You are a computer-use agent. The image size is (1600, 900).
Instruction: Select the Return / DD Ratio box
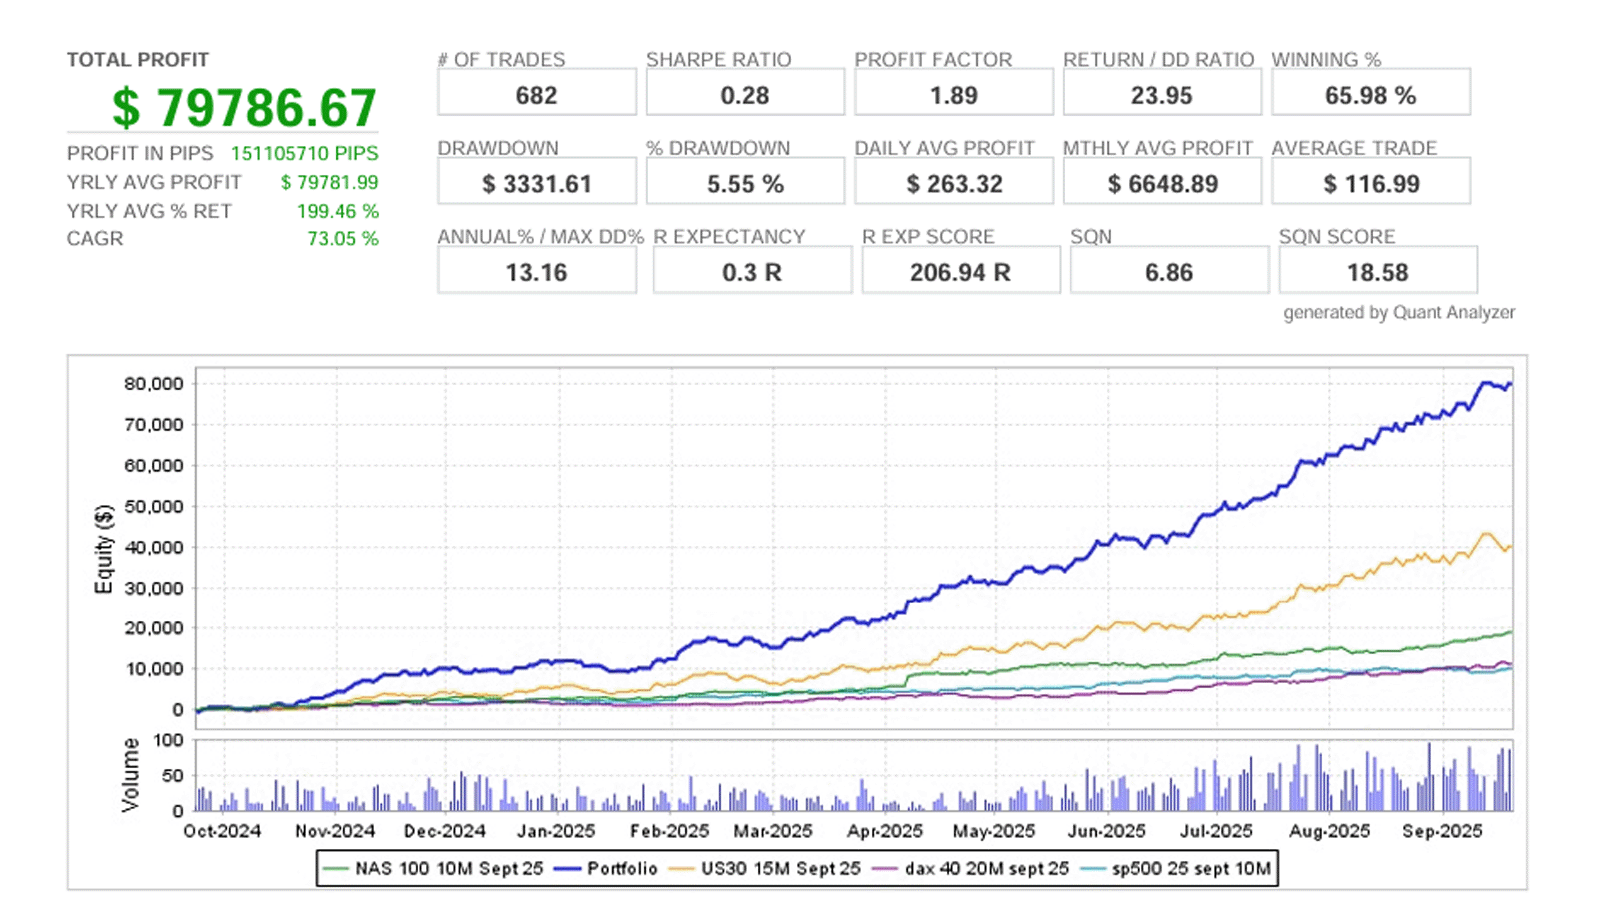coord(1162,95)
